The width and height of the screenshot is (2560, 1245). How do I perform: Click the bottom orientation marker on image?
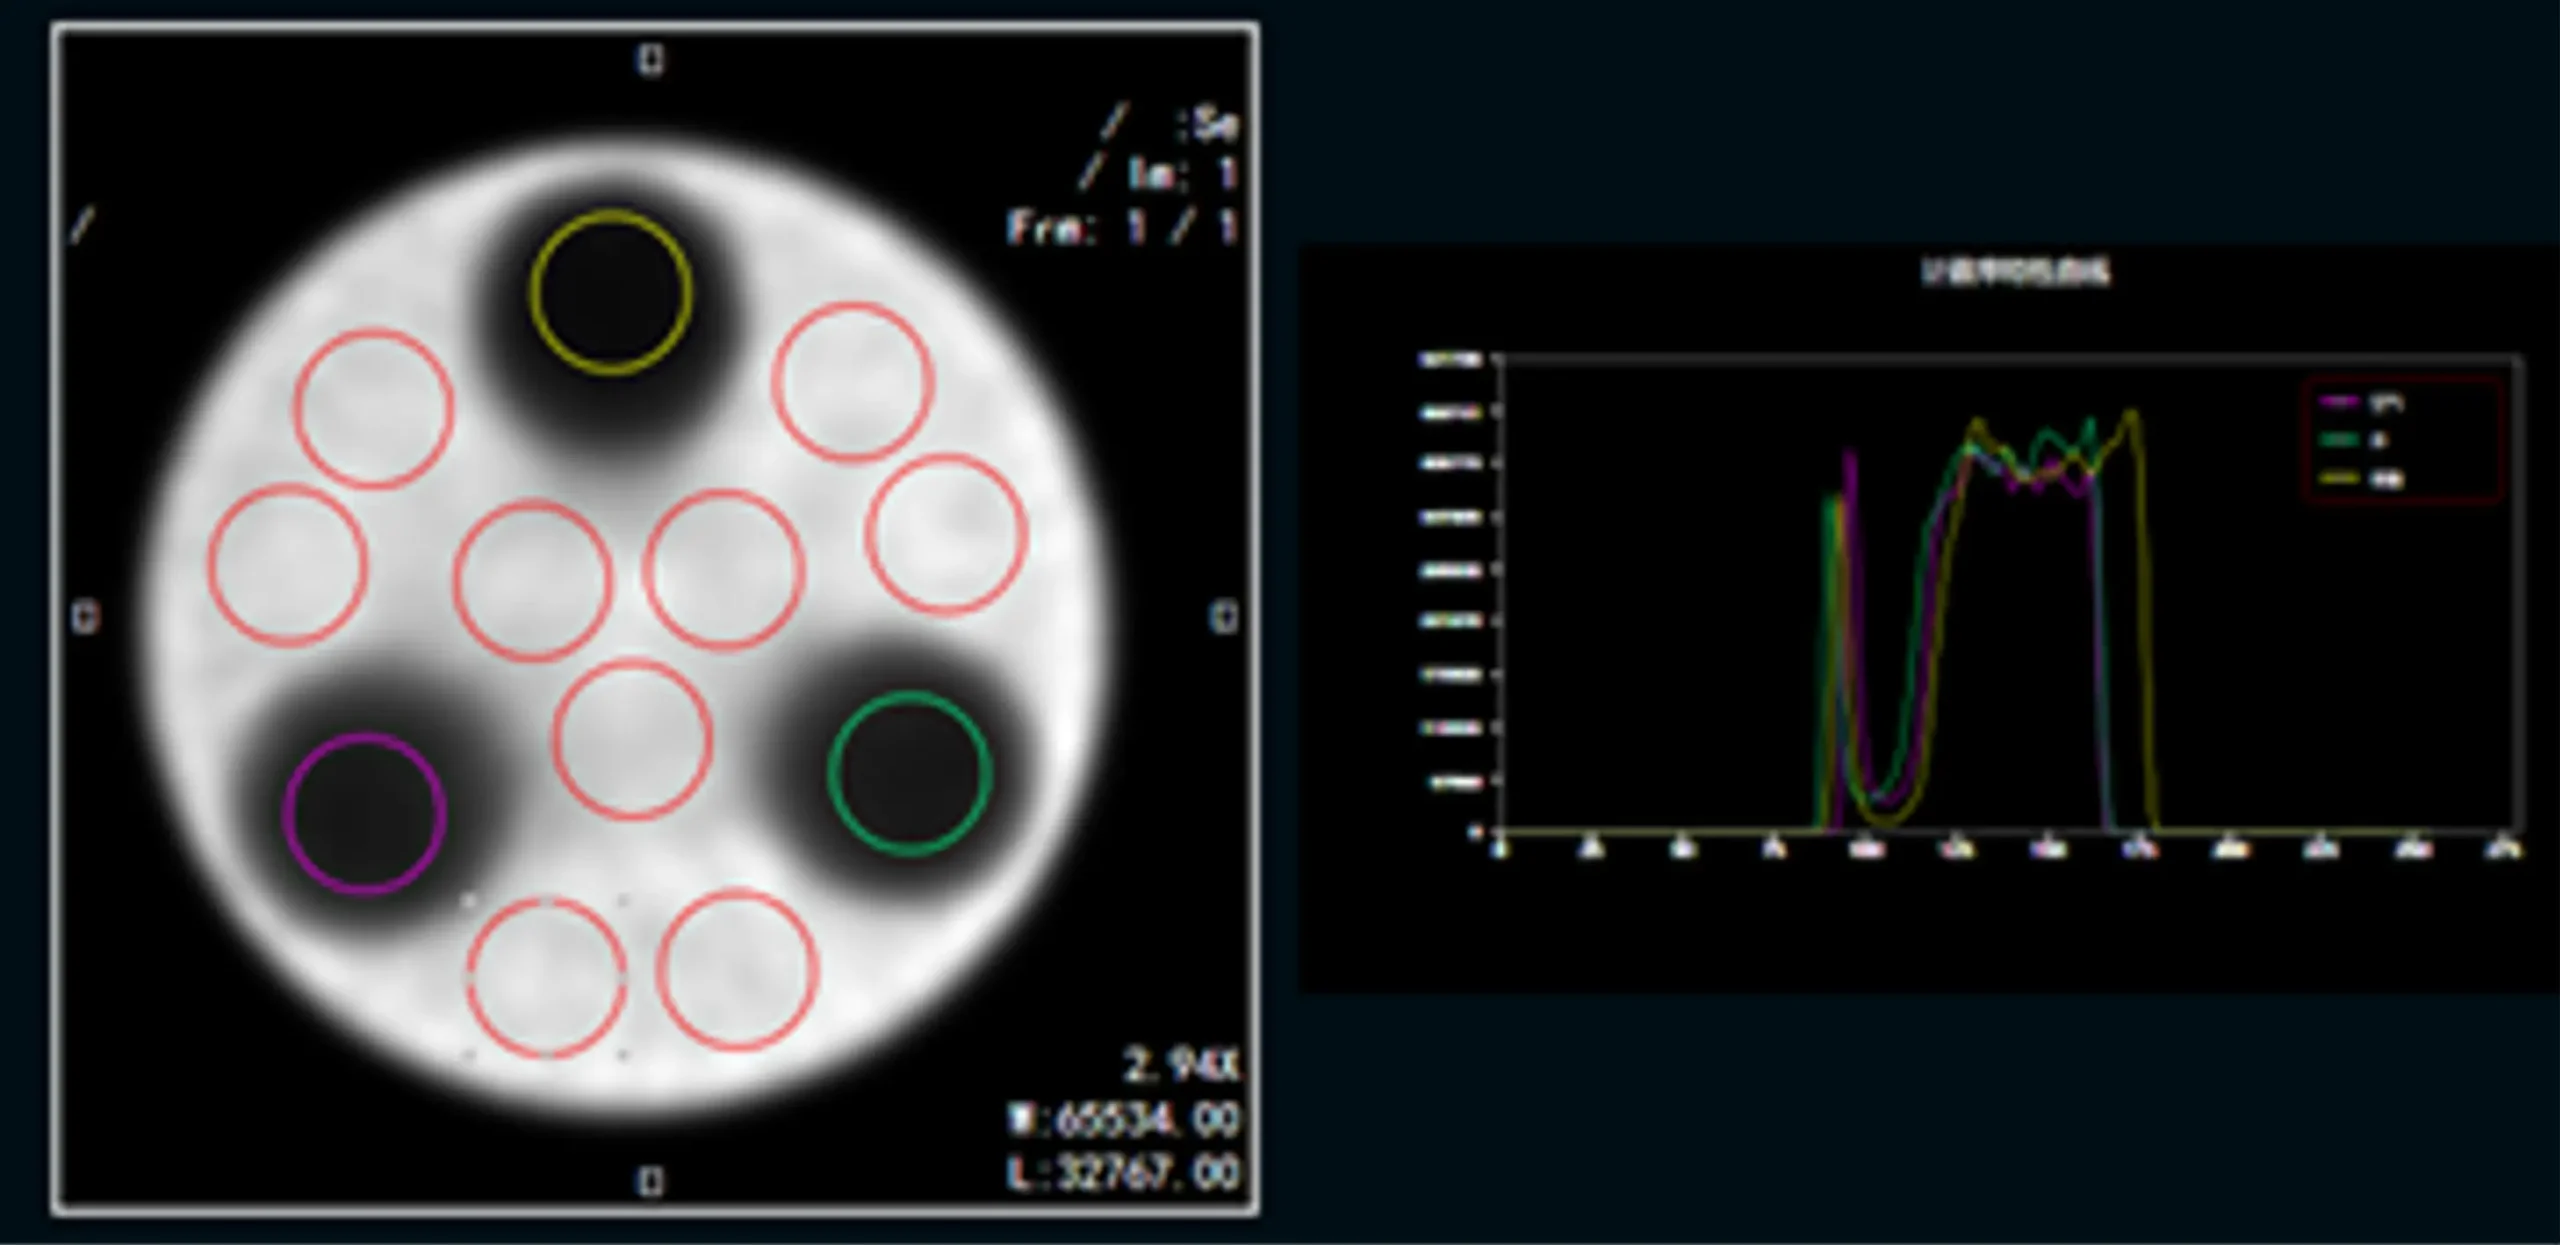(650, 1182)
